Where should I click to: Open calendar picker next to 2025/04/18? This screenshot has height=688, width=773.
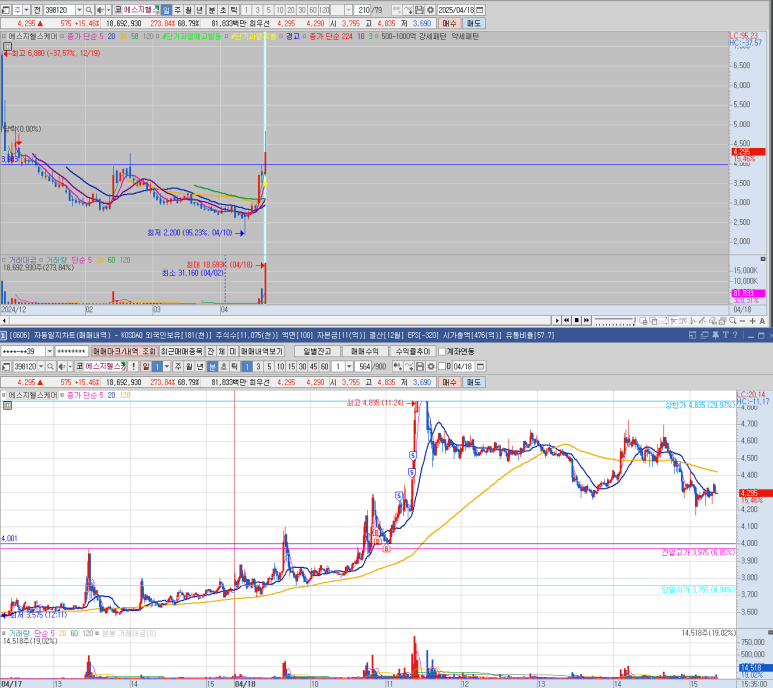pos(480,10)
